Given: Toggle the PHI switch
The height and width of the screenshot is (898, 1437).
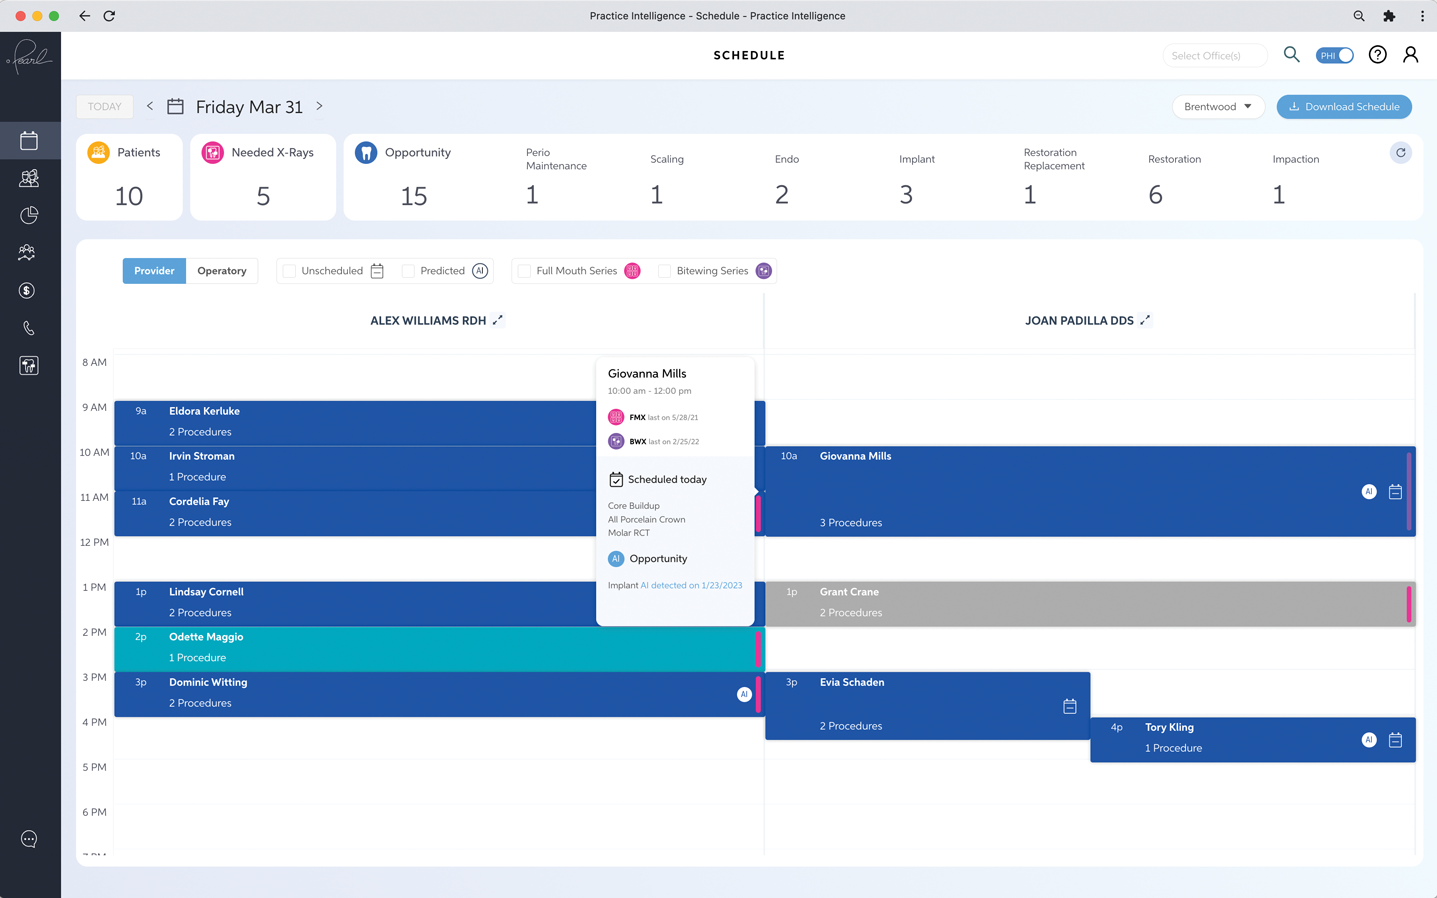Looking at the screenshot, I should (1334, 55).
